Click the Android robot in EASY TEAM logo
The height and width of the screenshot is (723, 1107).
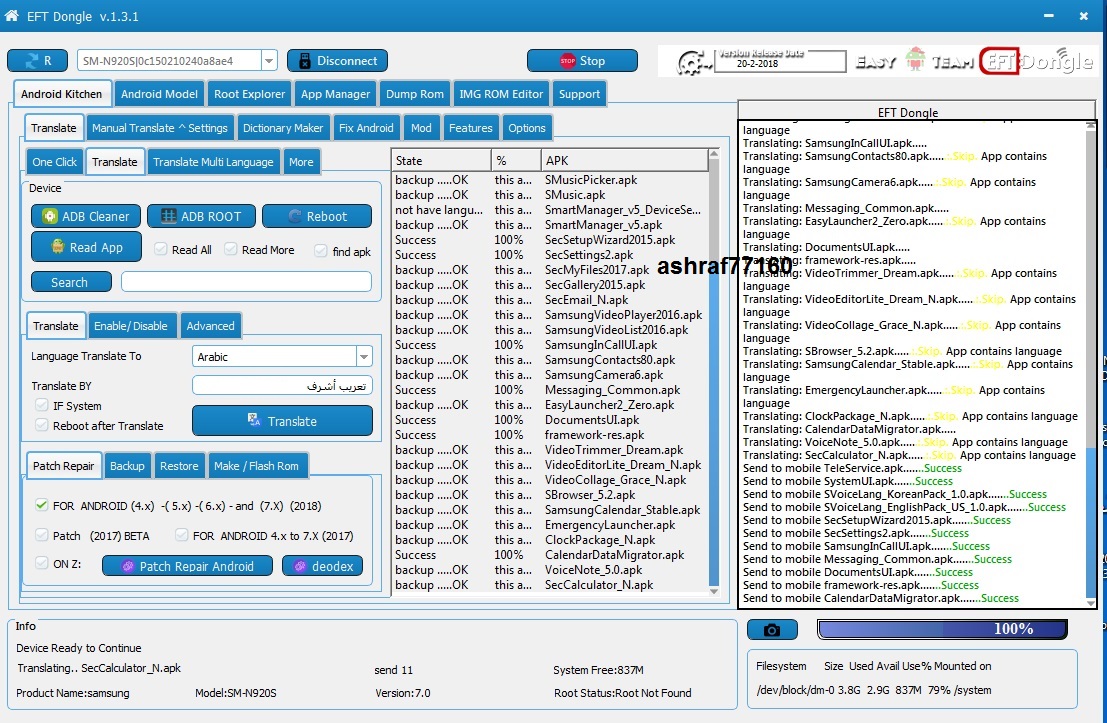tap(915, 59)
